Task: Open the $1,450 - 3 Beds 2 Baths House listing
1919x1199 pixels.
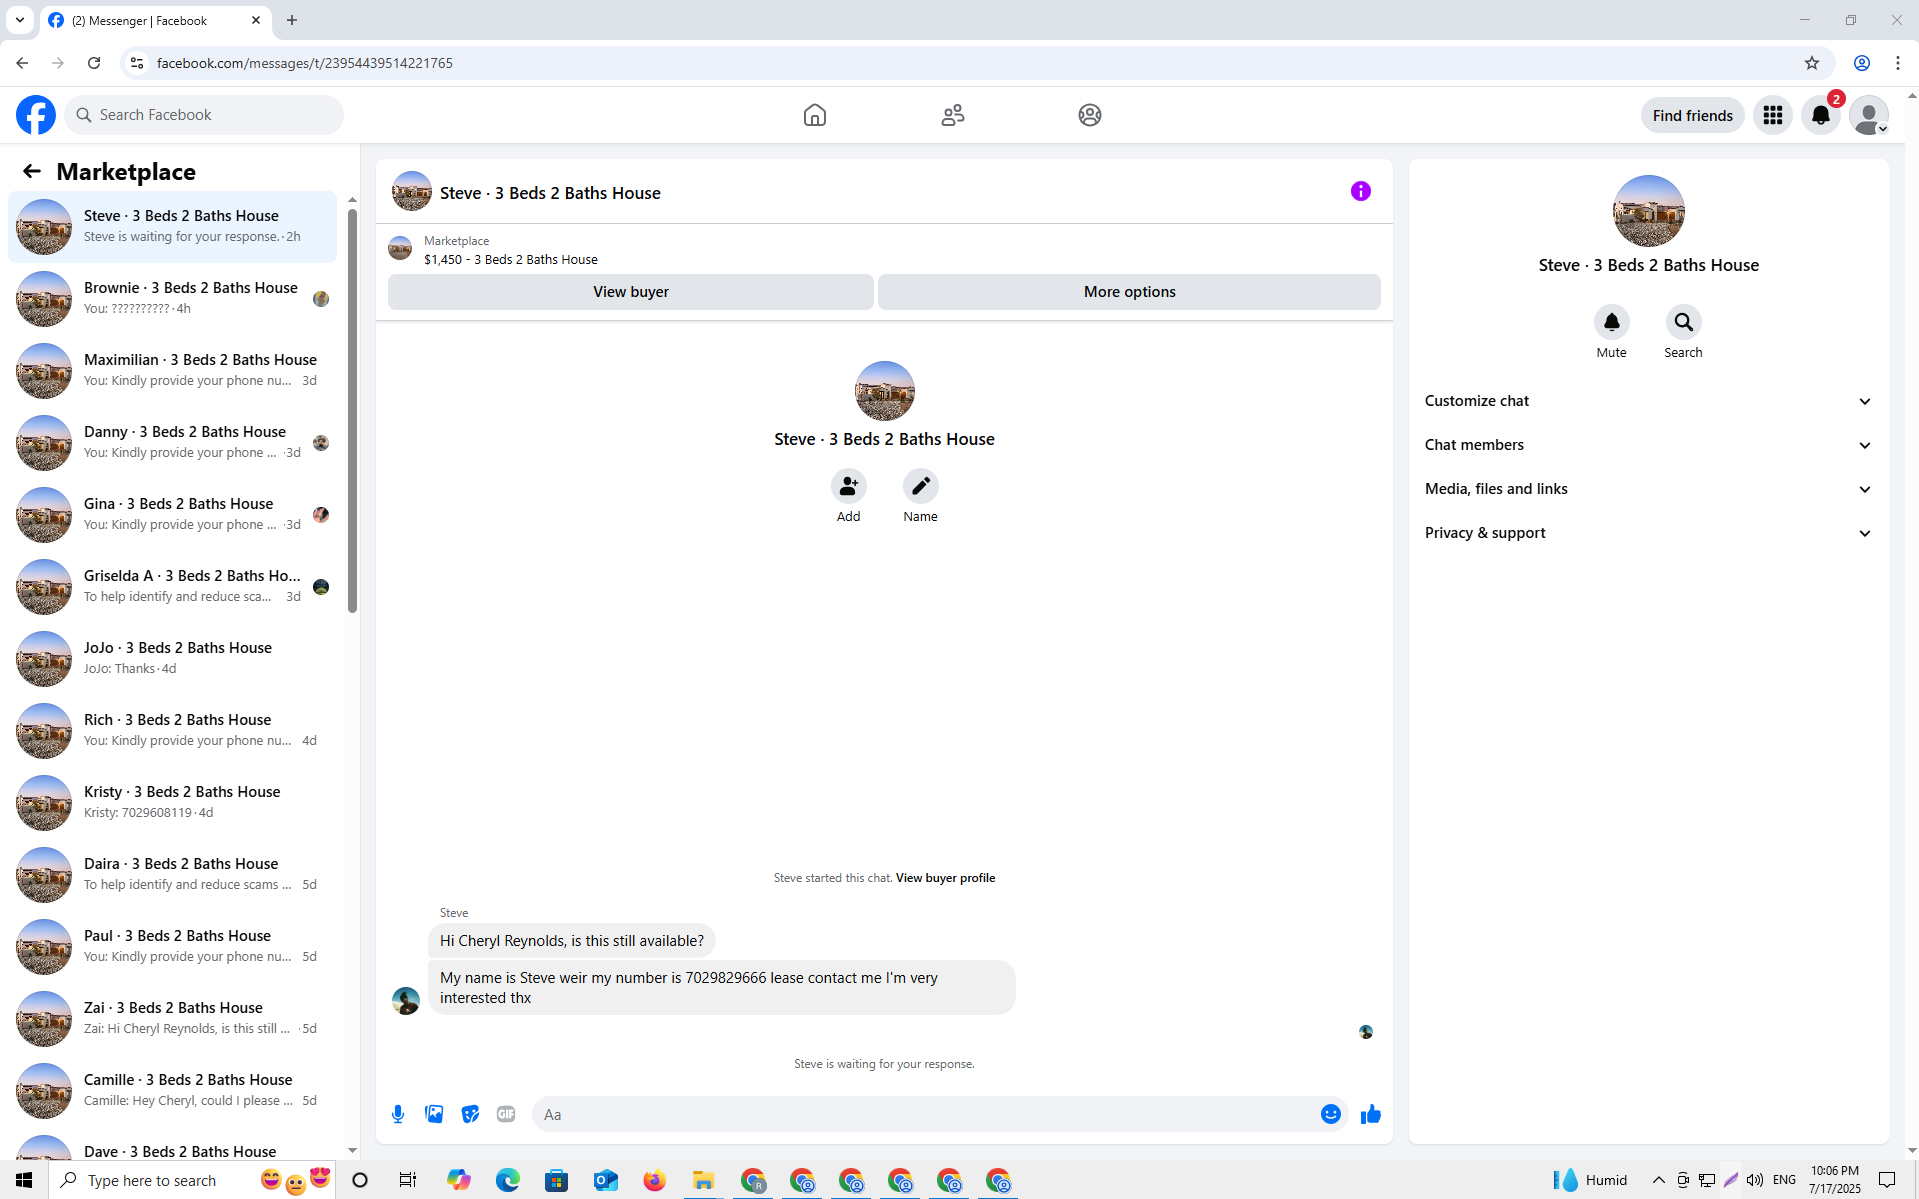Action: pos(511,259)
